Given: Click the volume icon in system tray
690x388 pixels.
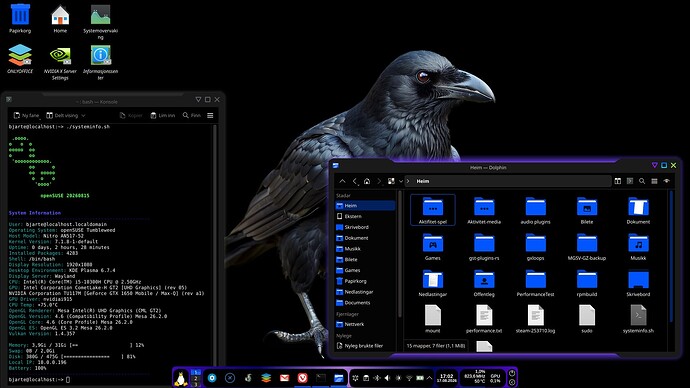Looking at the screenshot, I should coord(387,378).
